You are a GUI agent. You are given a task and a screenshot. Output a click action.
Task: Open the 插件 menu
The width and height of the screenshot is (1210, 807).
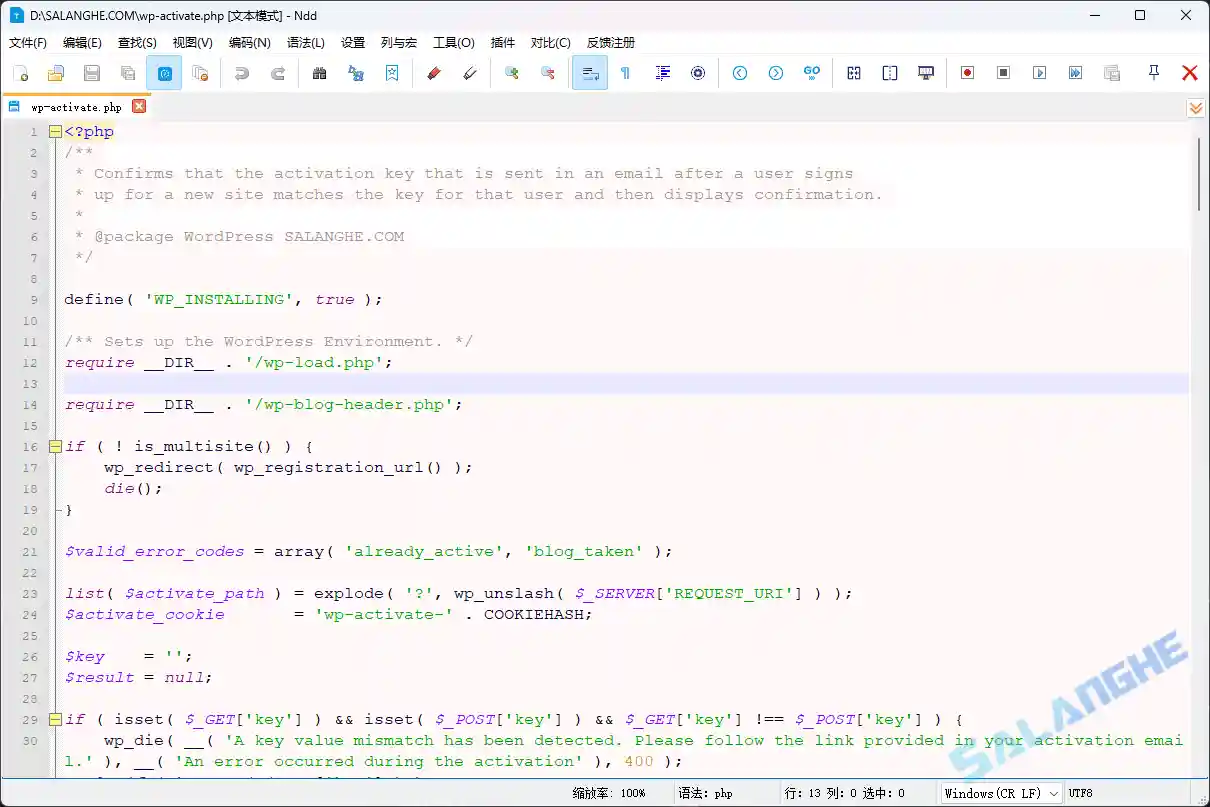pos(503,42)
